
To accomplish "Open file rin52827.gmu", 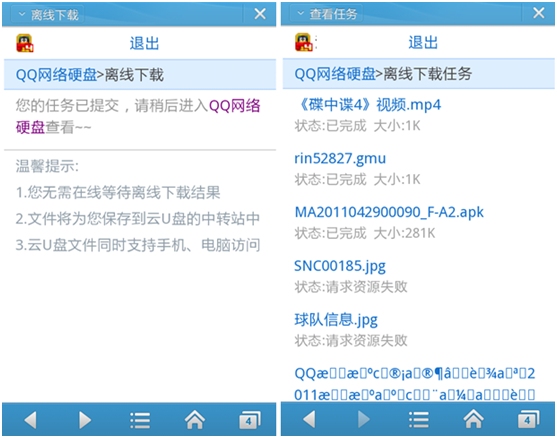I will (340, 158).
